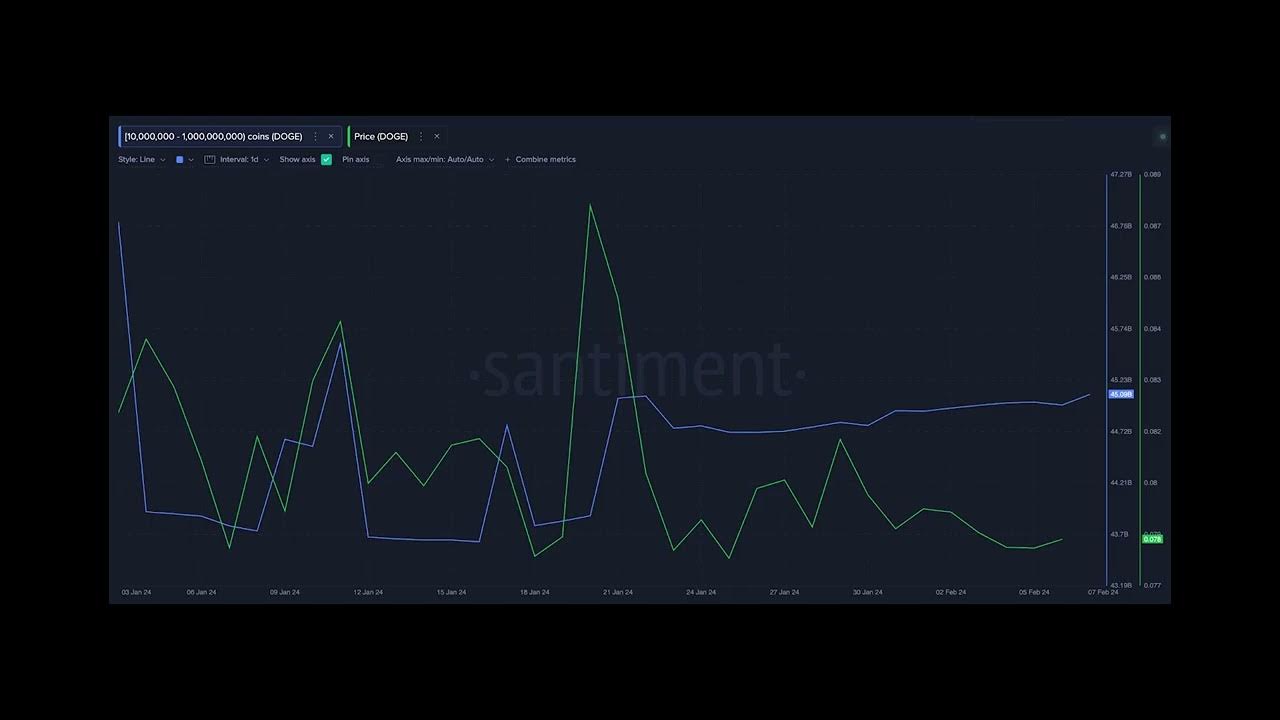Click the Pin axis option
Image resolution: width=1280 pixels, height=720 pixels.
tap(356, 159)
